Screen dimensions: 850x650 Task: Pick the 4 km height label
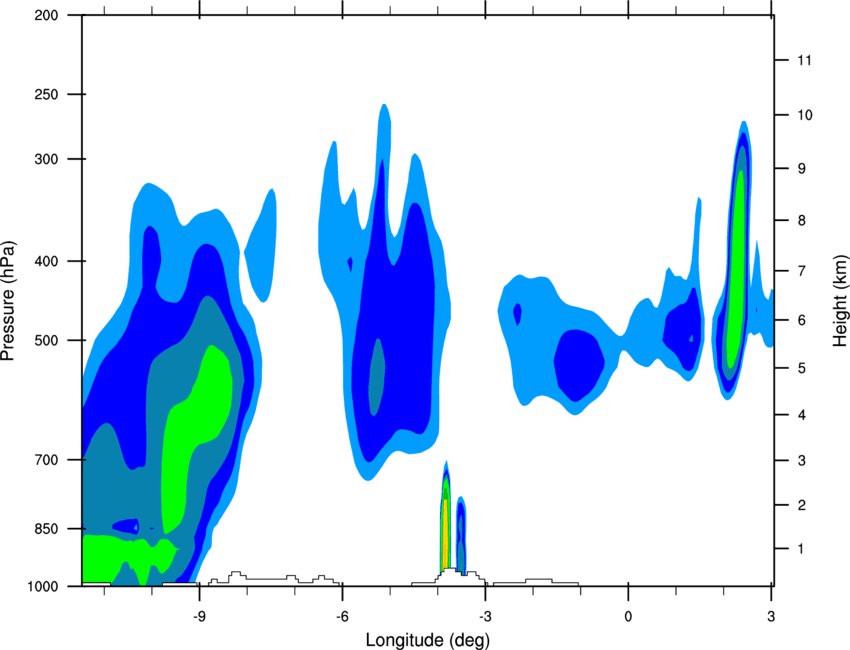[802, 415]
